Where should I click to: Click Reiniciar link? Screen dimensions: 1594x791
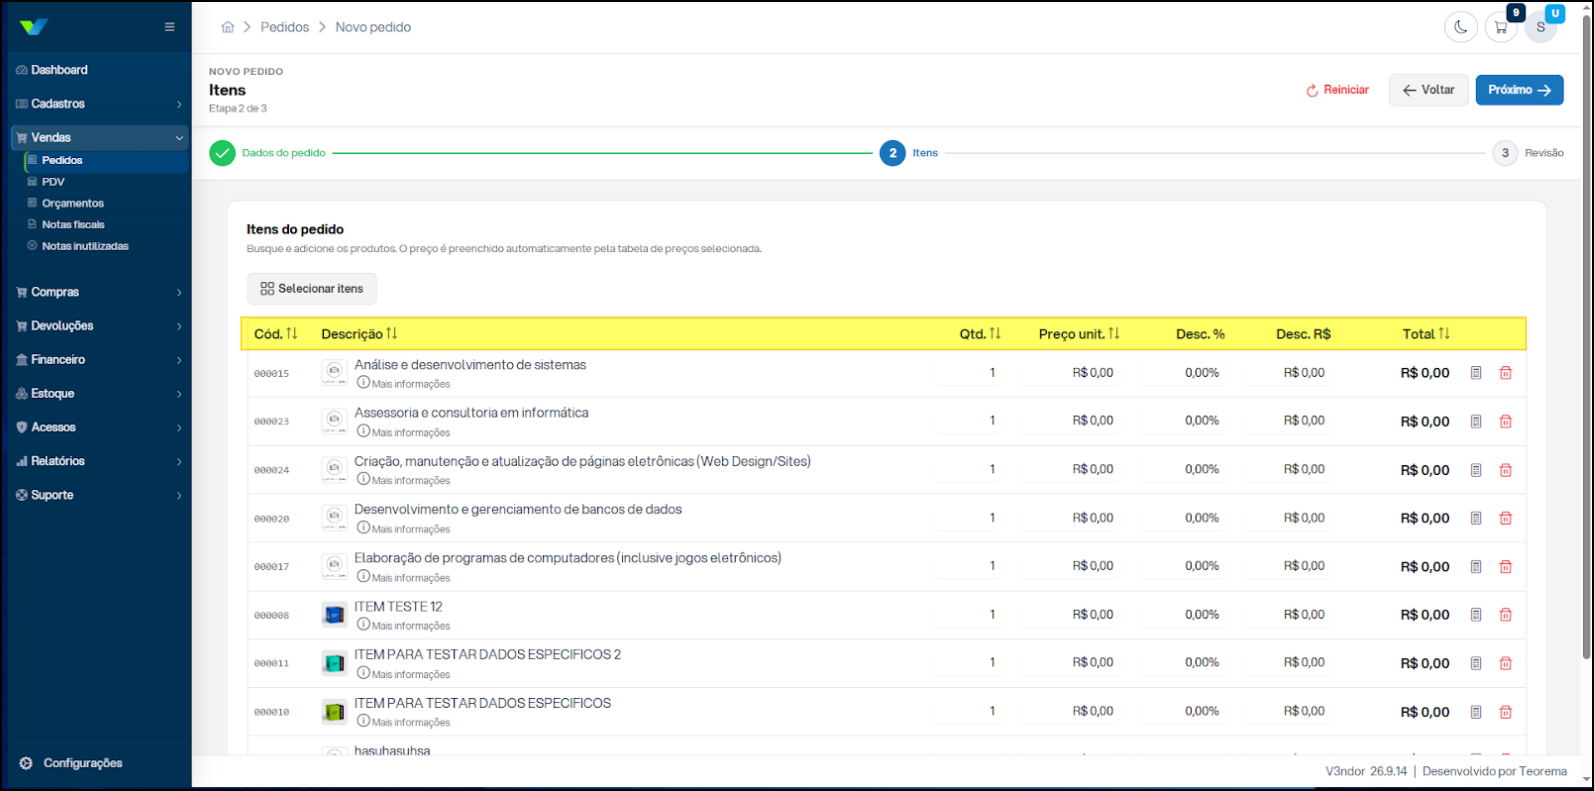pyautogui.click(x=1337, y=90)
